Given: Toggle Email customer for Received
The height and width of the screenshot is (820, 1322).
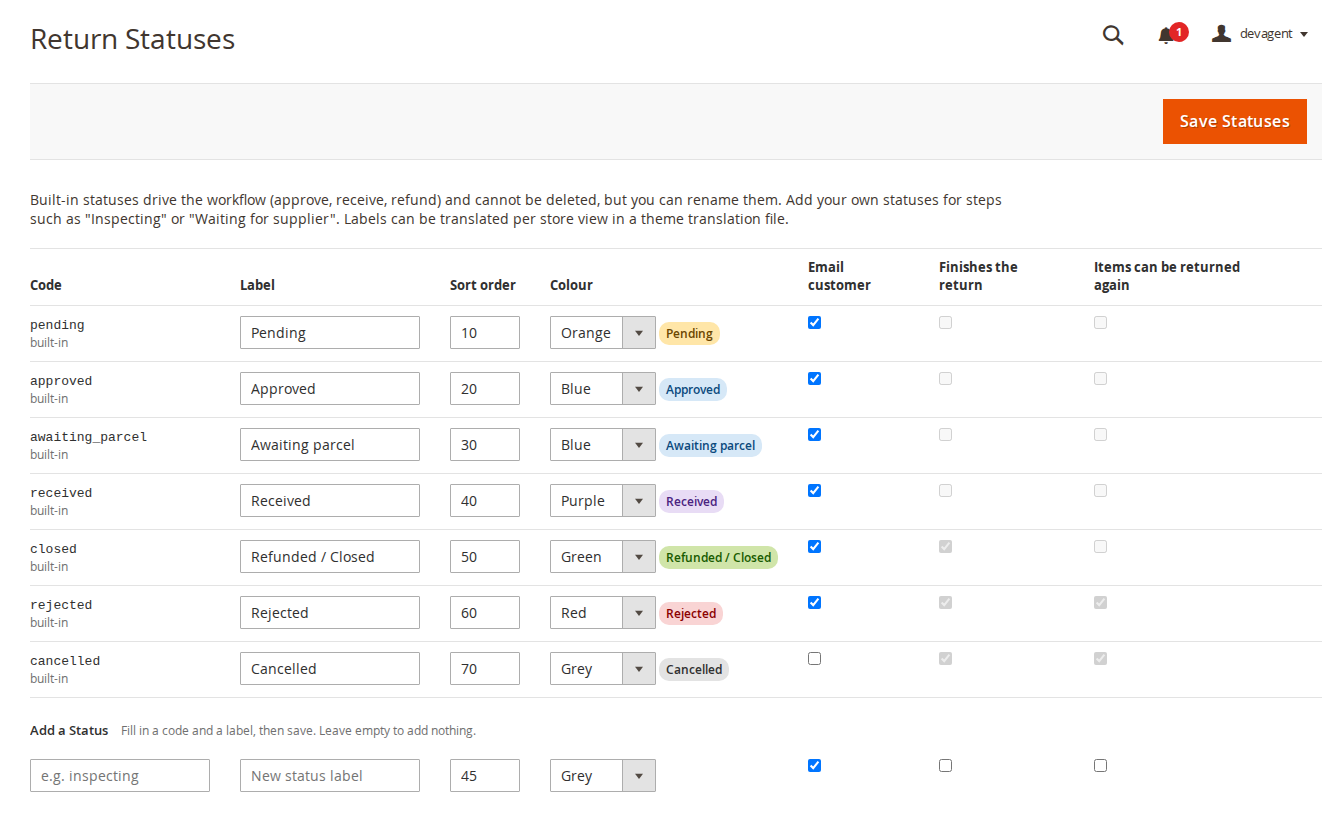Looking at the screenshot, I should pos(814,490).
